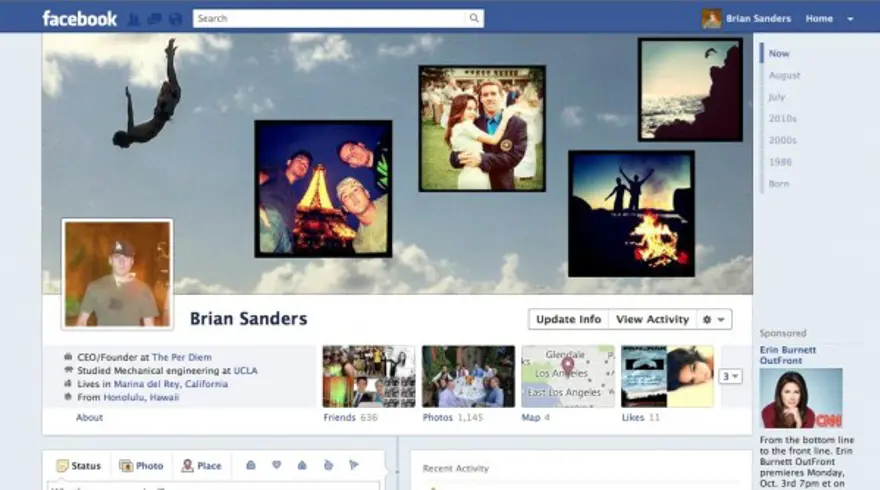Switch to the Photo composer tab
This screenshot has height=490, width=880.
141,466
